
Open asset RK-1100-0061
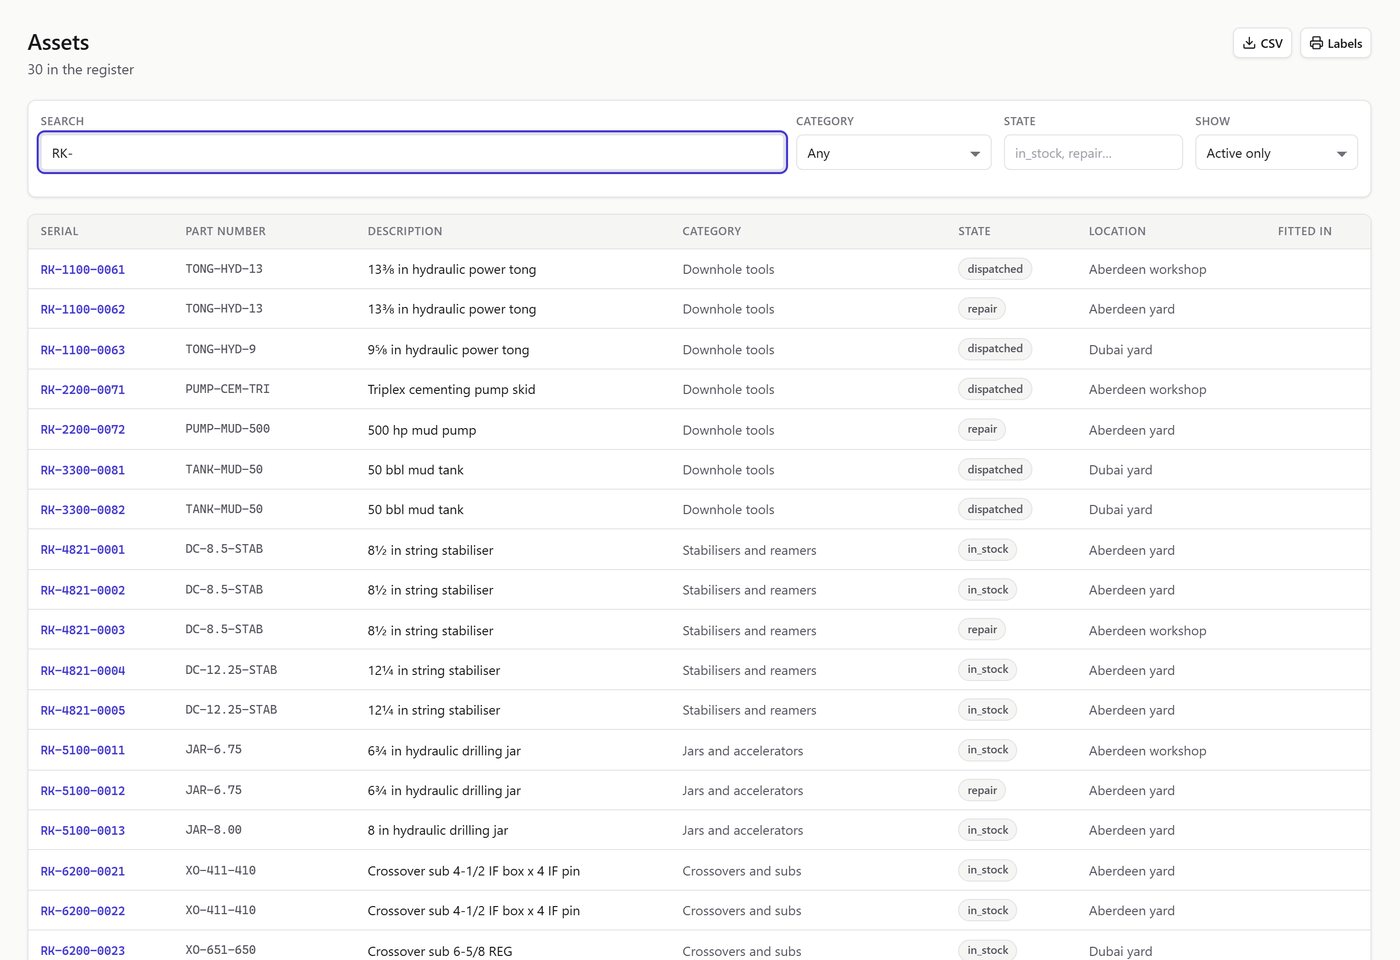(x=83, y=270)
